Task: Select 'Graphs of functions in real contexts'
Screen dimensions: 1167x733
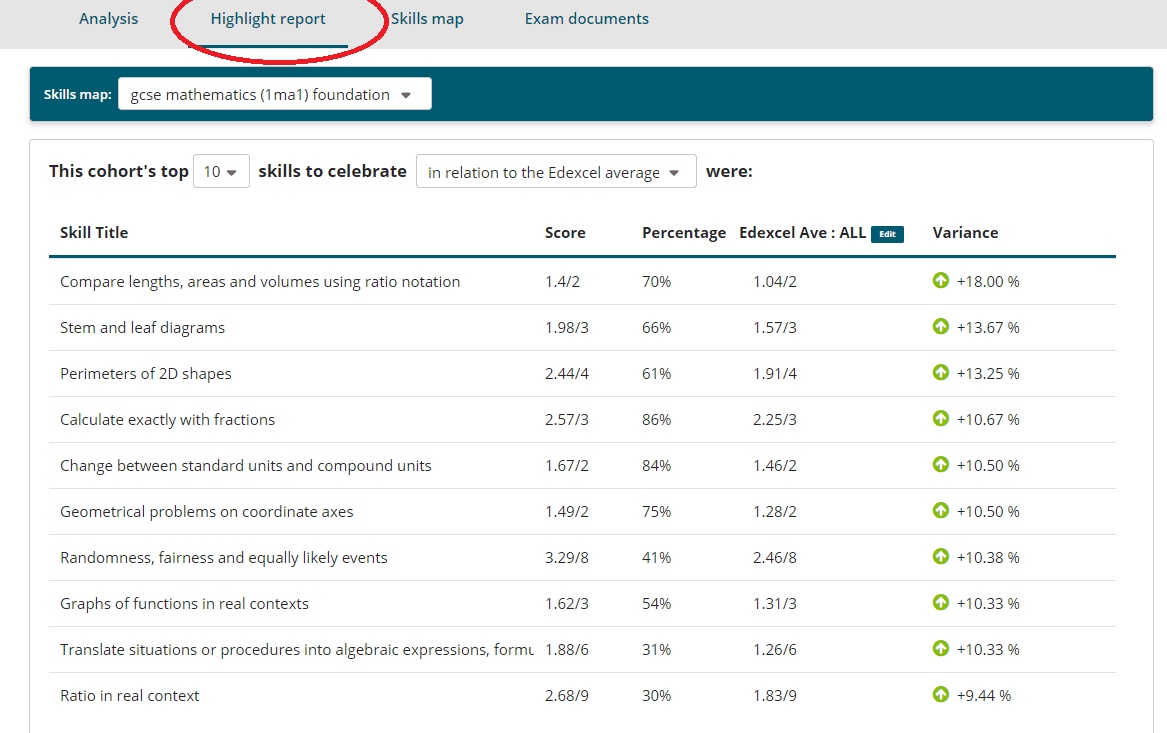Action: [185, 604]
